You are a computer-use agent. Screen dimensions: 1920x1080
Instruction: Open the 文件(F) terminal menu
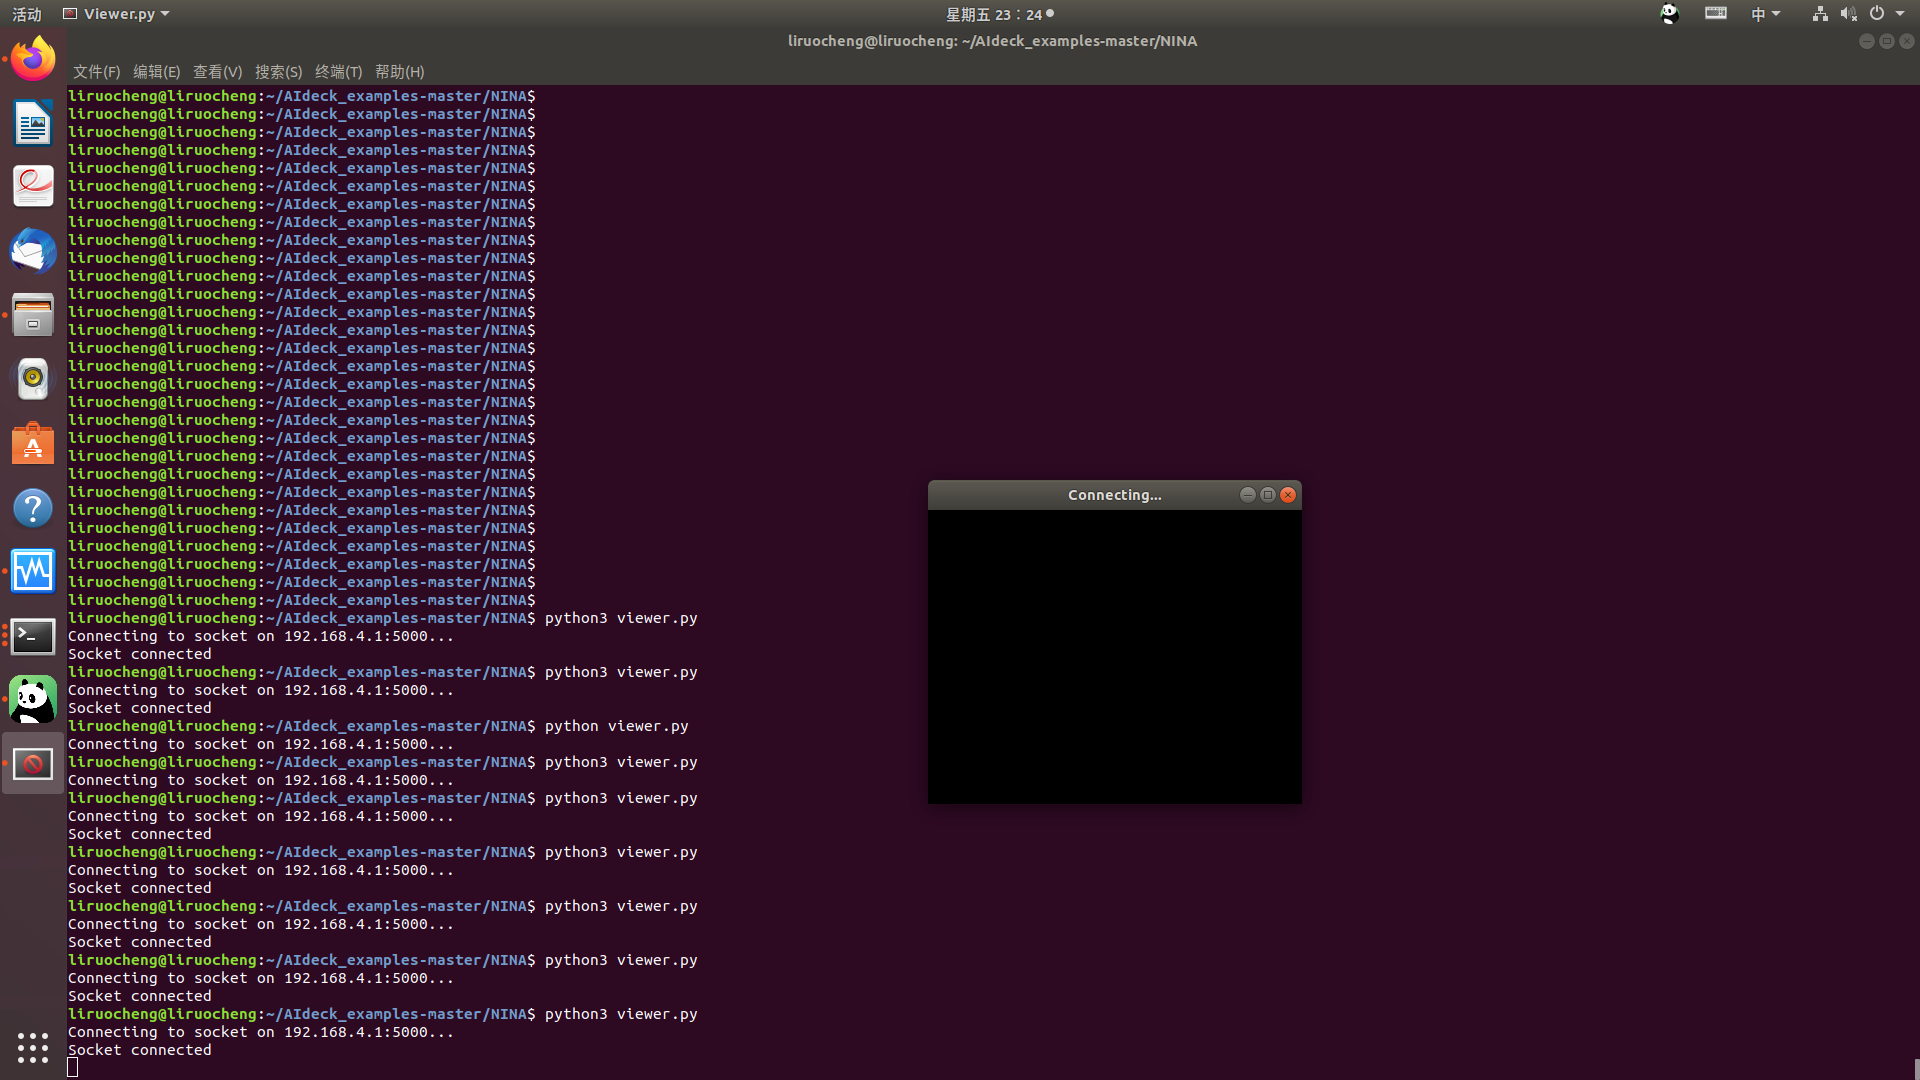[96, 72]
